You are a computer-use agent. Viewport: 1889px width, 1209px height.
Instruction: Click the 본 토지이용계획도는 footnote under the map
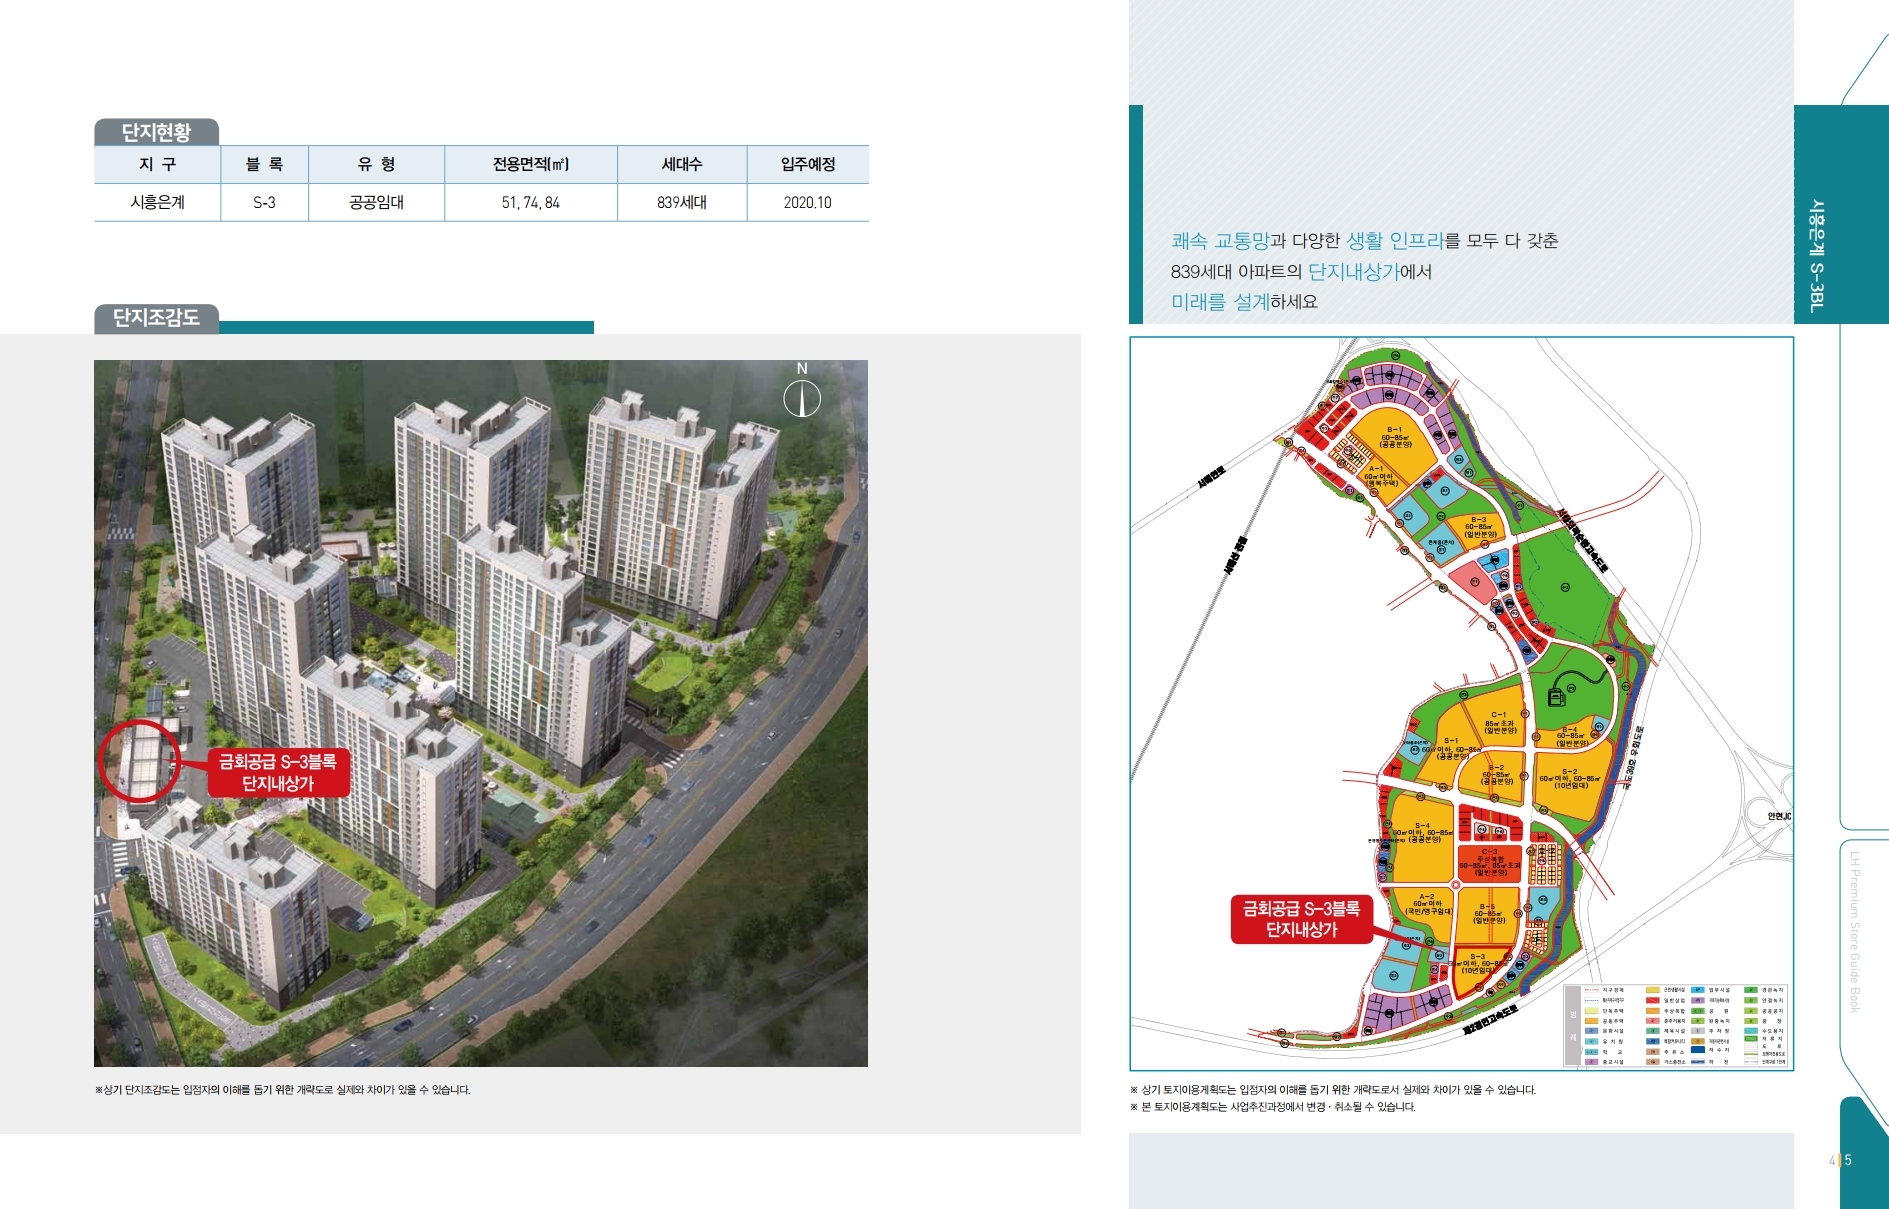(x=1272, y=1107)
